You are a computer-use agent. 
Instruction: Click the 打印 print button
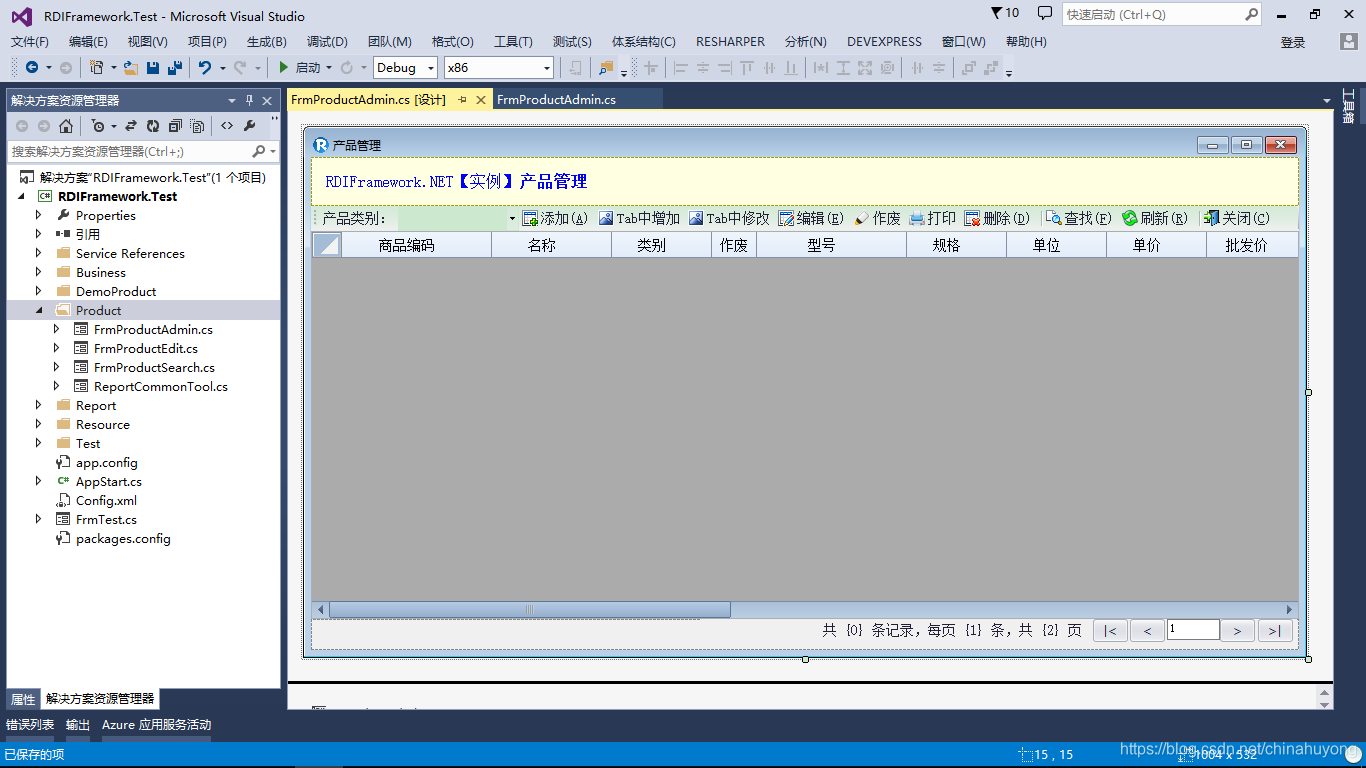coord(932,218)
